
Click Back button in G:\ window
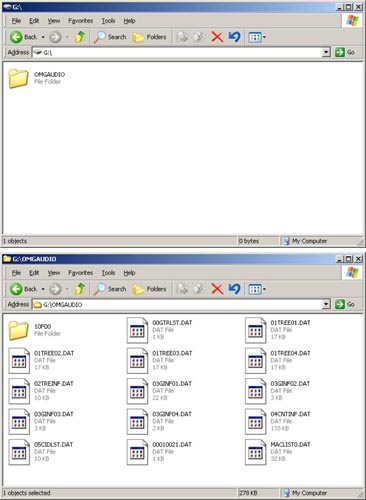23,37
